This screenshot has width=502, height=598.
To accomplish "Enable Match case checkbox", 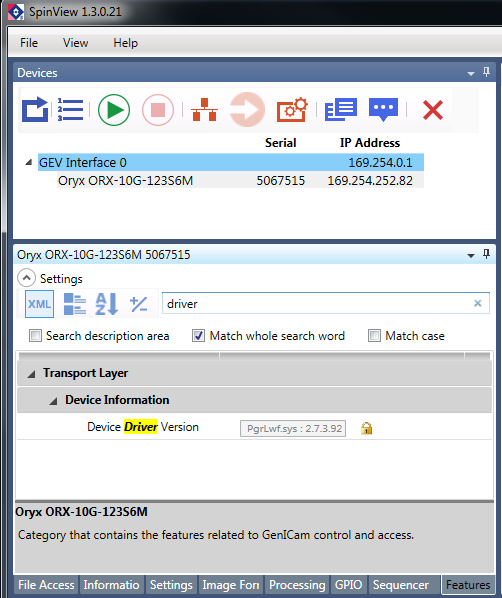I will click(374, 336).
